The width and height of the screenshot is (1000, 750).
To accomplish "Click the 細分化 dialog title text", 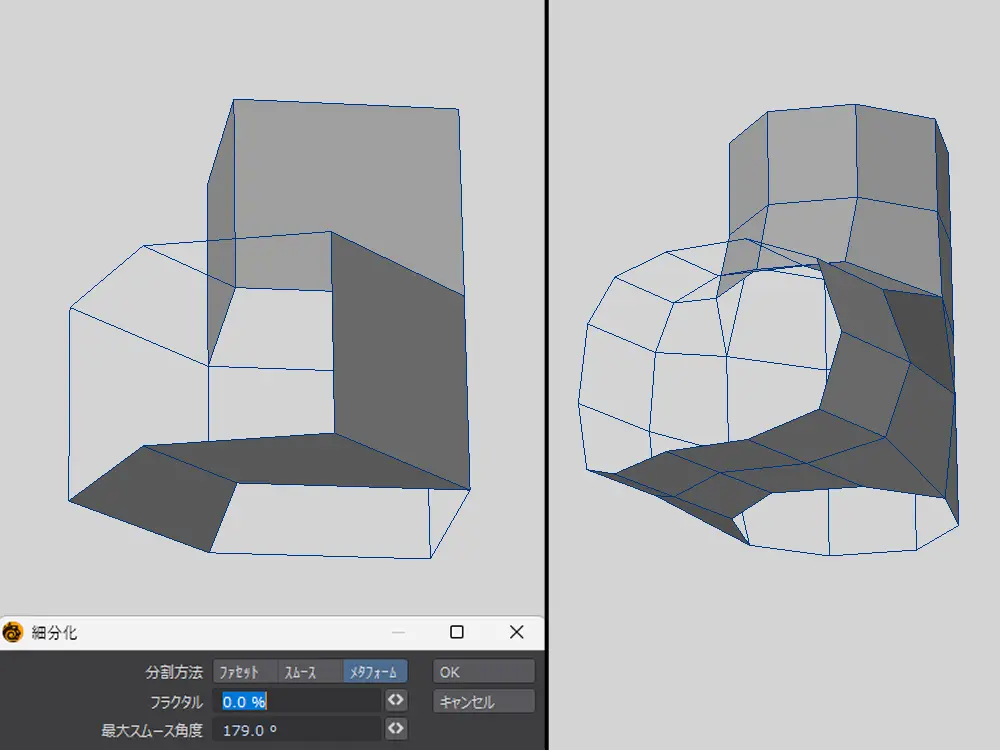I will click(55, 632).
